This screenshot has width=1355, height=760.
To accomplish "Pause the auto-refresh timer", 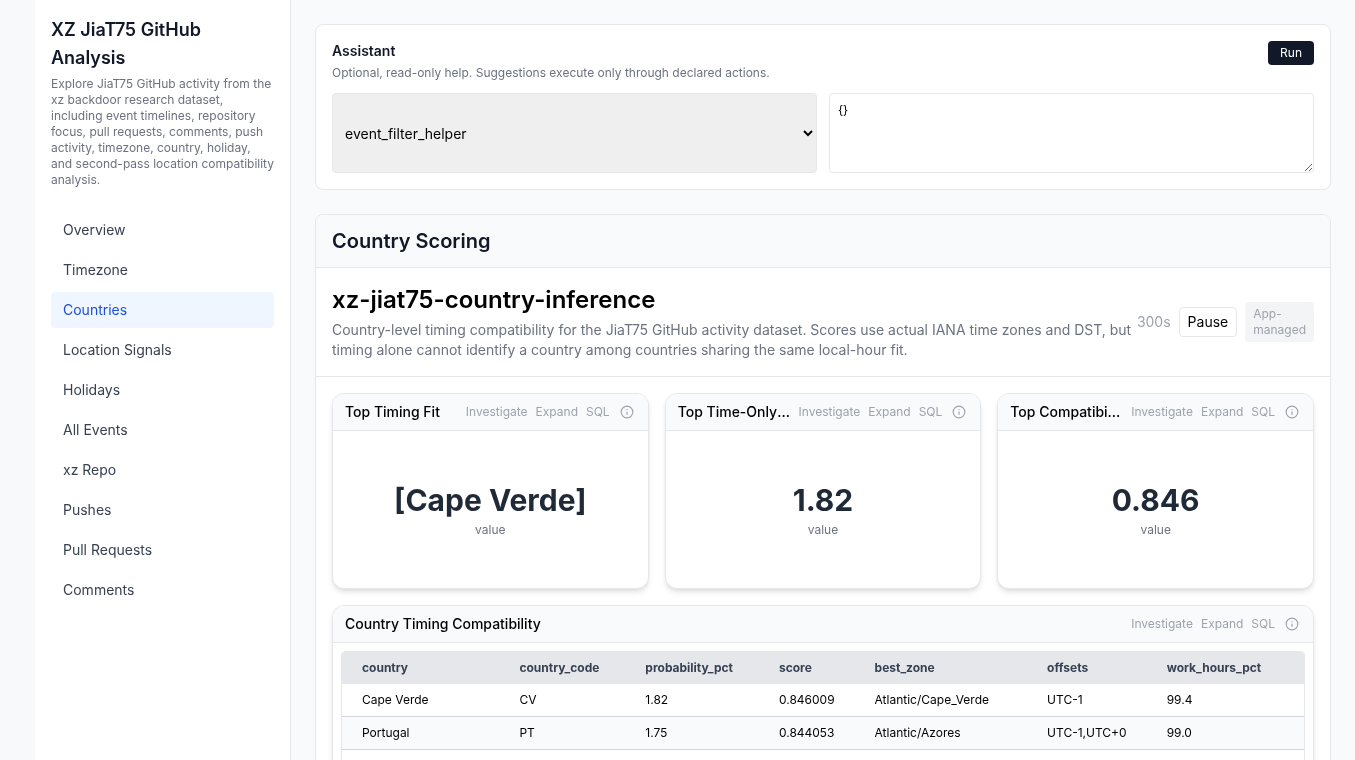I will 1207,322.
